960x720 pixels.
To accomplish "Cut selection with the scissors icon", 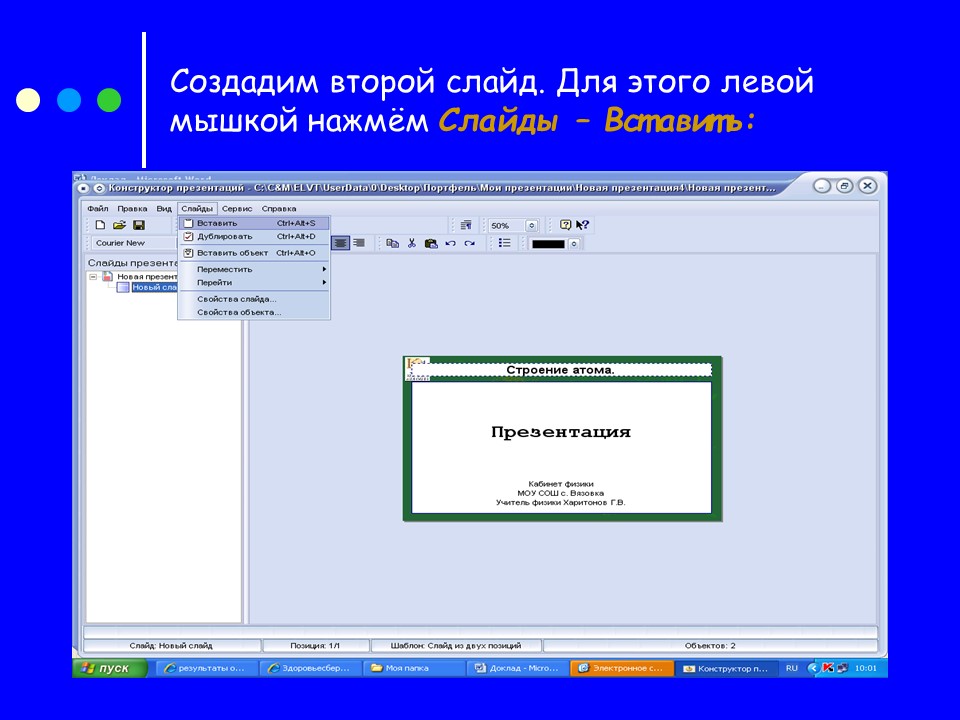I will (x=413, y=243).
